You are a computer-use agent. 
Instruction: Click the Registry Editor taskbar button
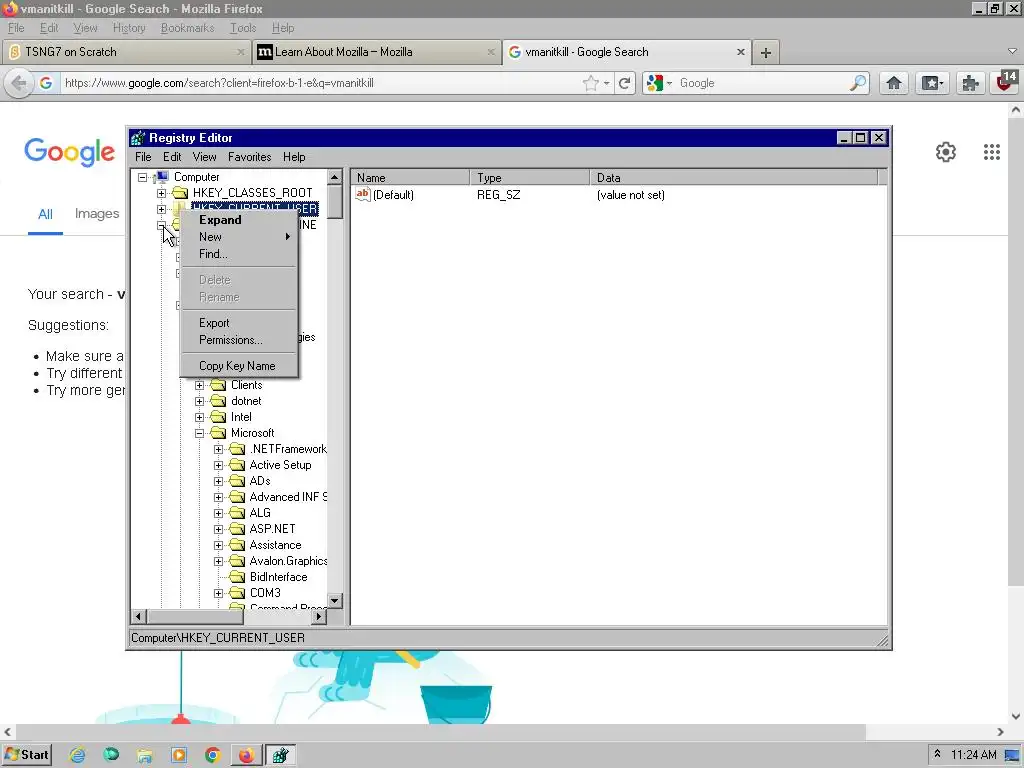coord(280,755)
